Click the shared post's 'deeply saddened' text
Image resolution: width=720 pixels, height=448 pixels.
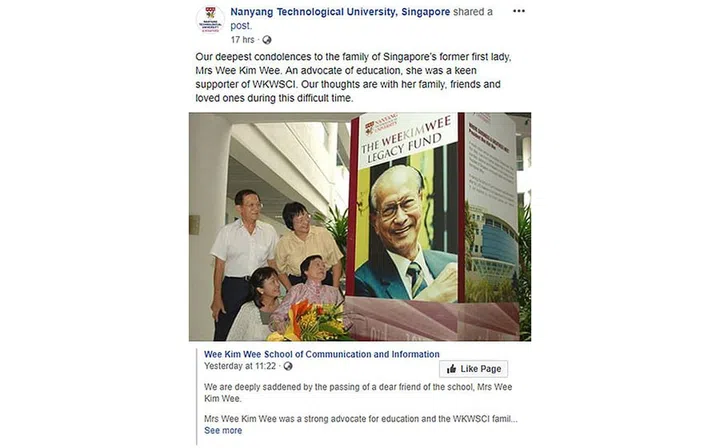coord(358,393)
